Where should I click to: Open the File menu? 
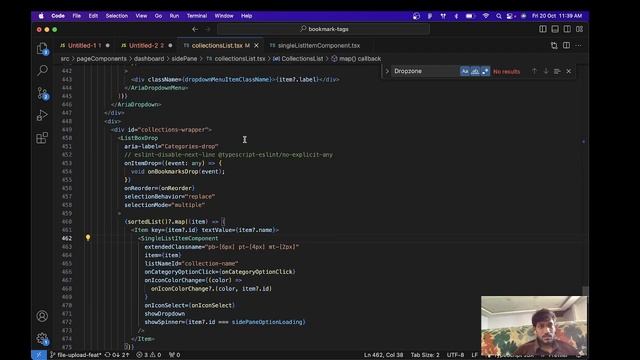tap(77, 16)
